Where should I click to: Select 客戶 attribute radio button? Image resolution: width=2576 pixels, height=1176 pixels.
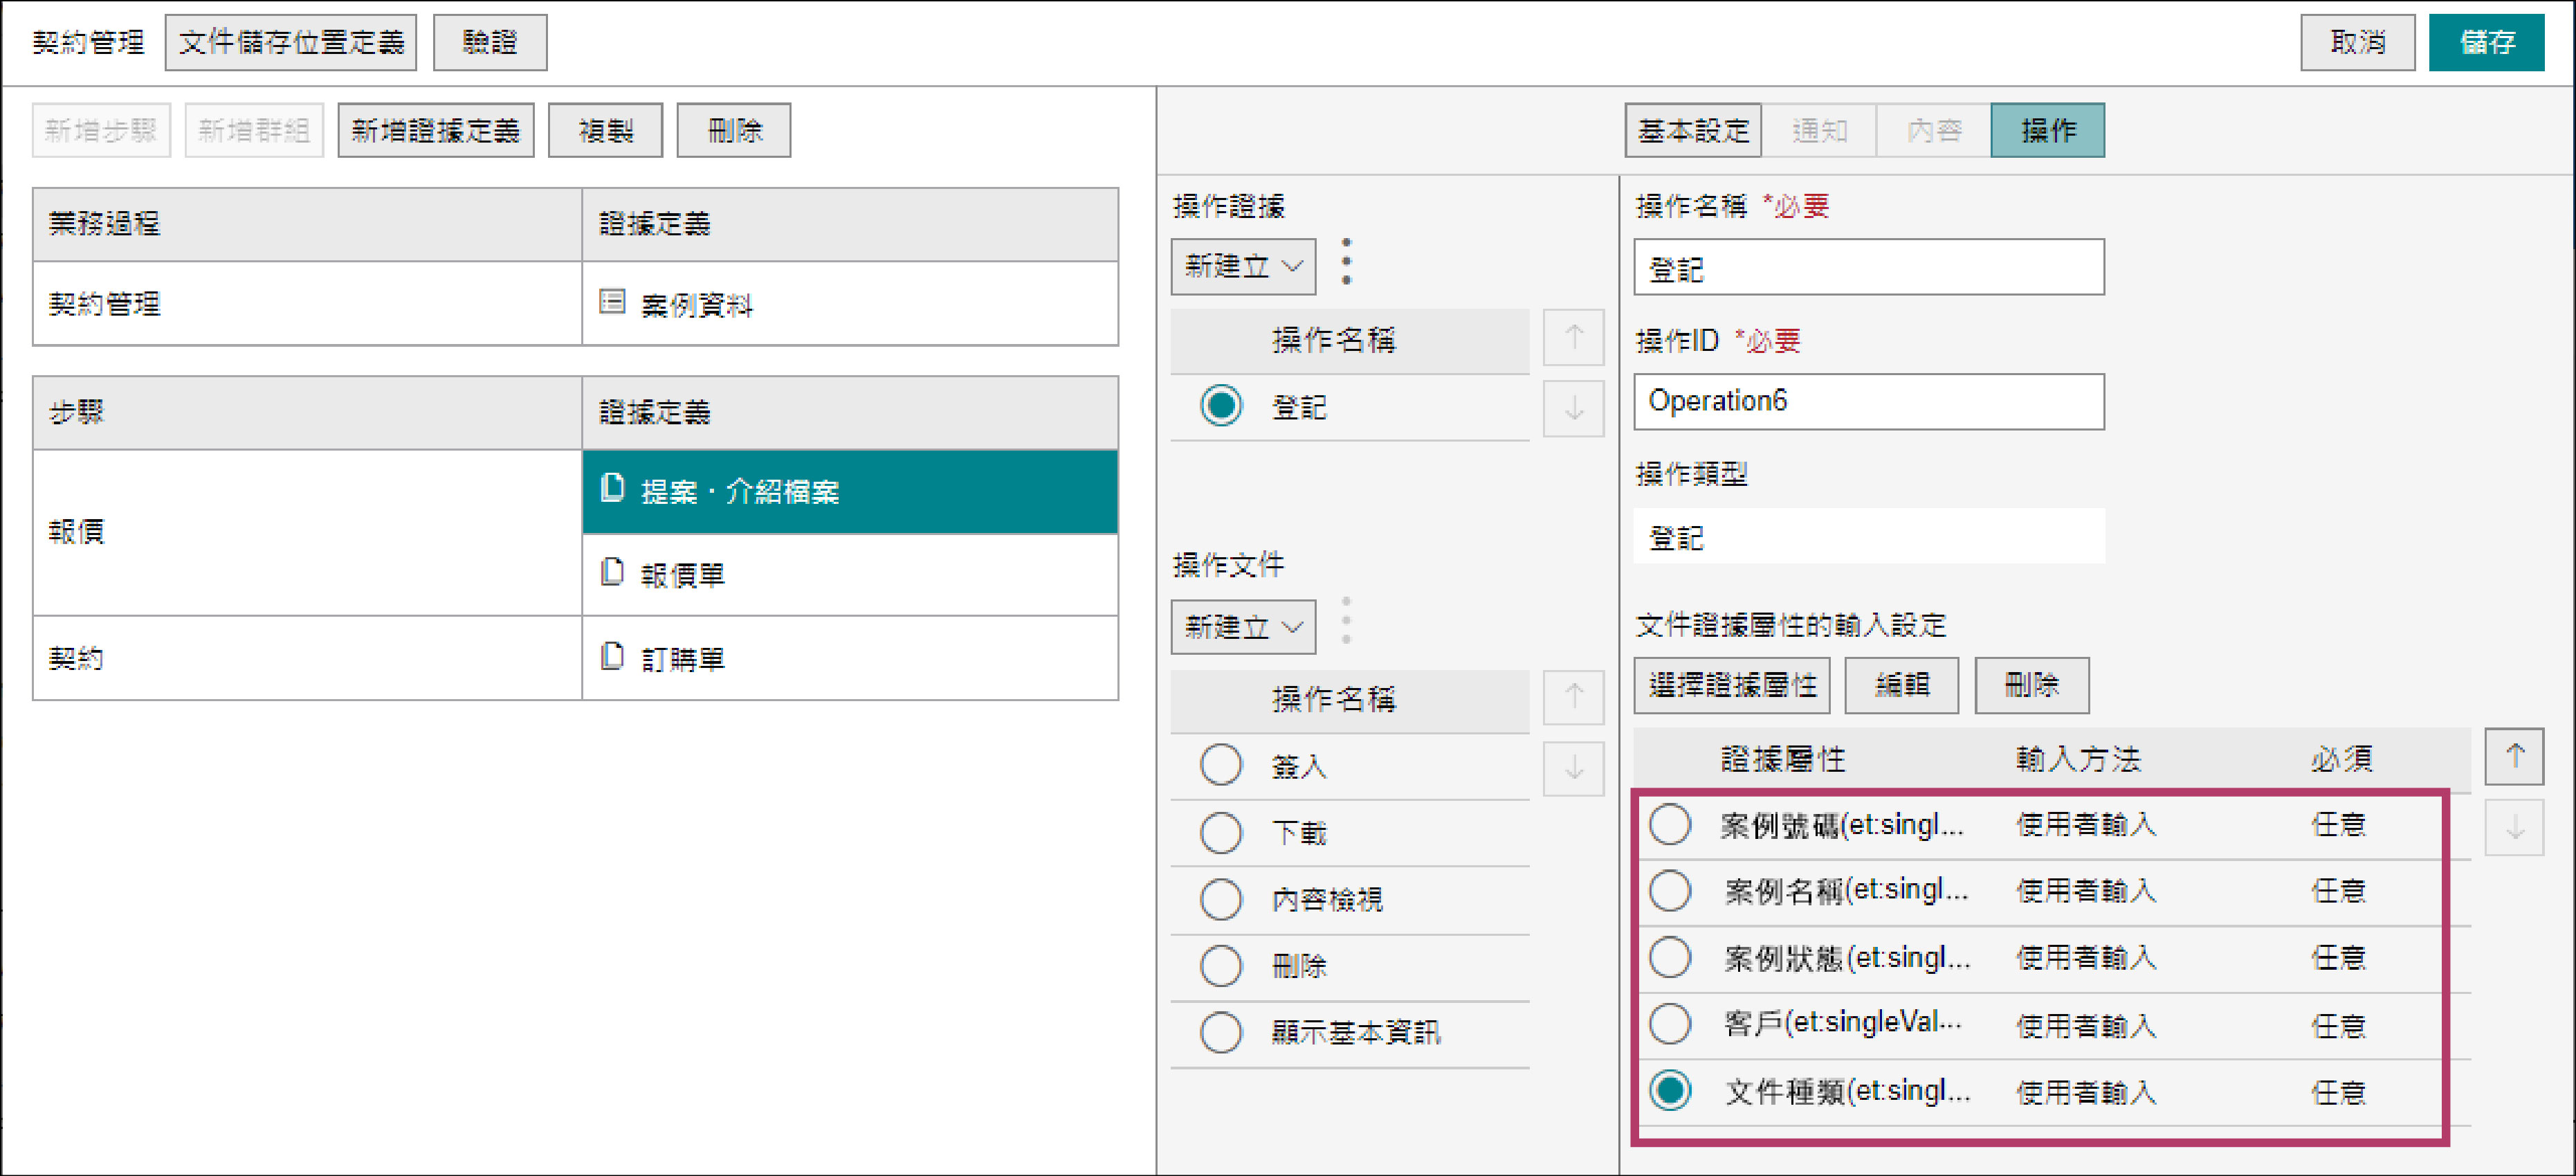coord(1670,1024)
